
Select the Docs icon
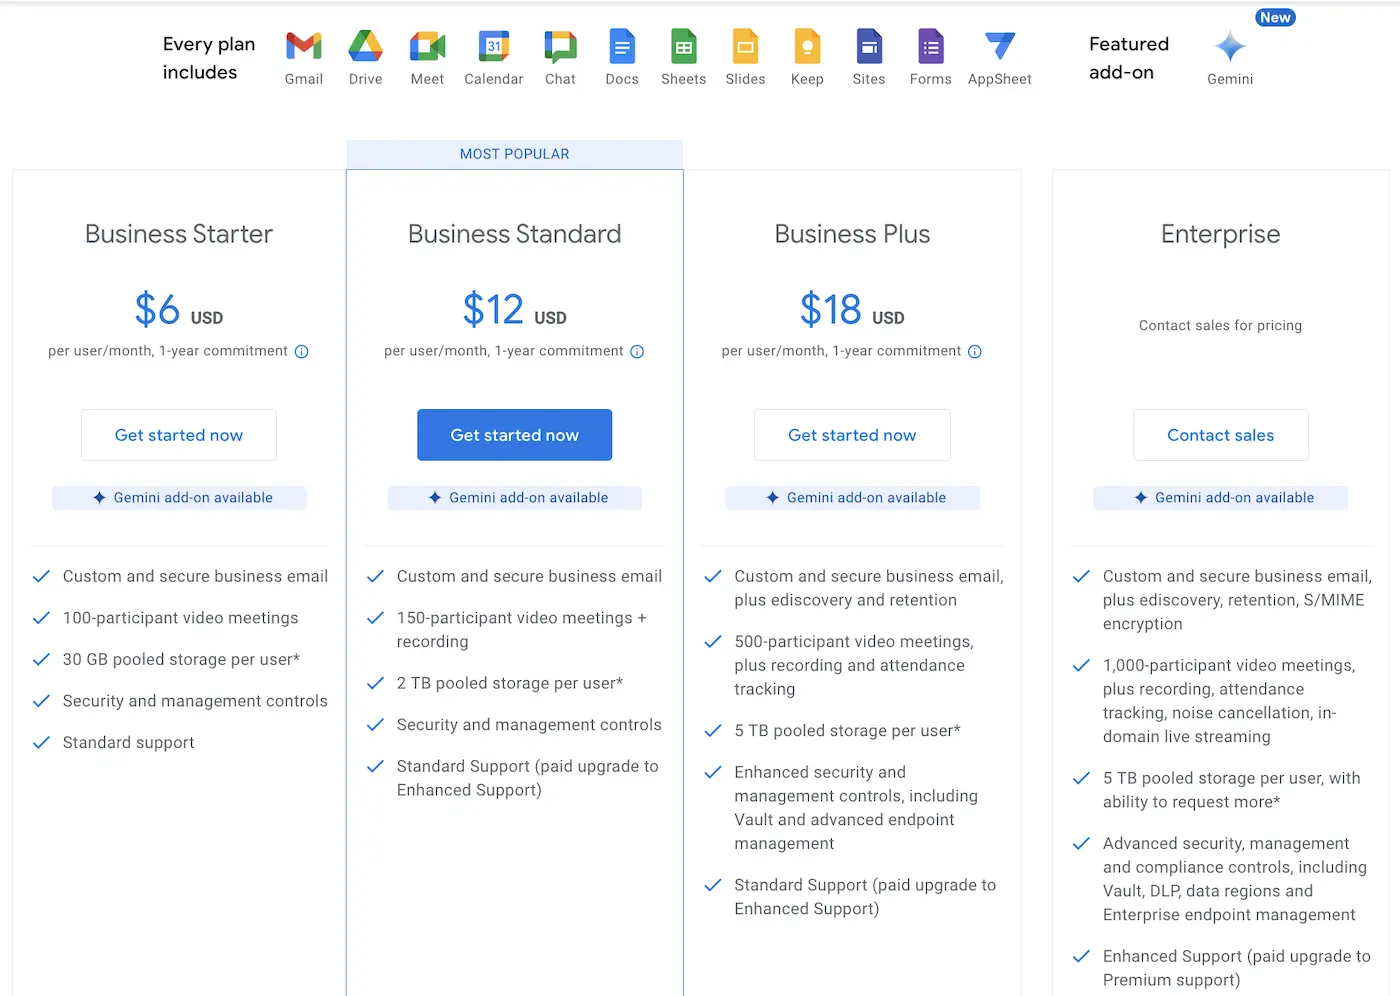pyautogui.click(x=622, y=48)
